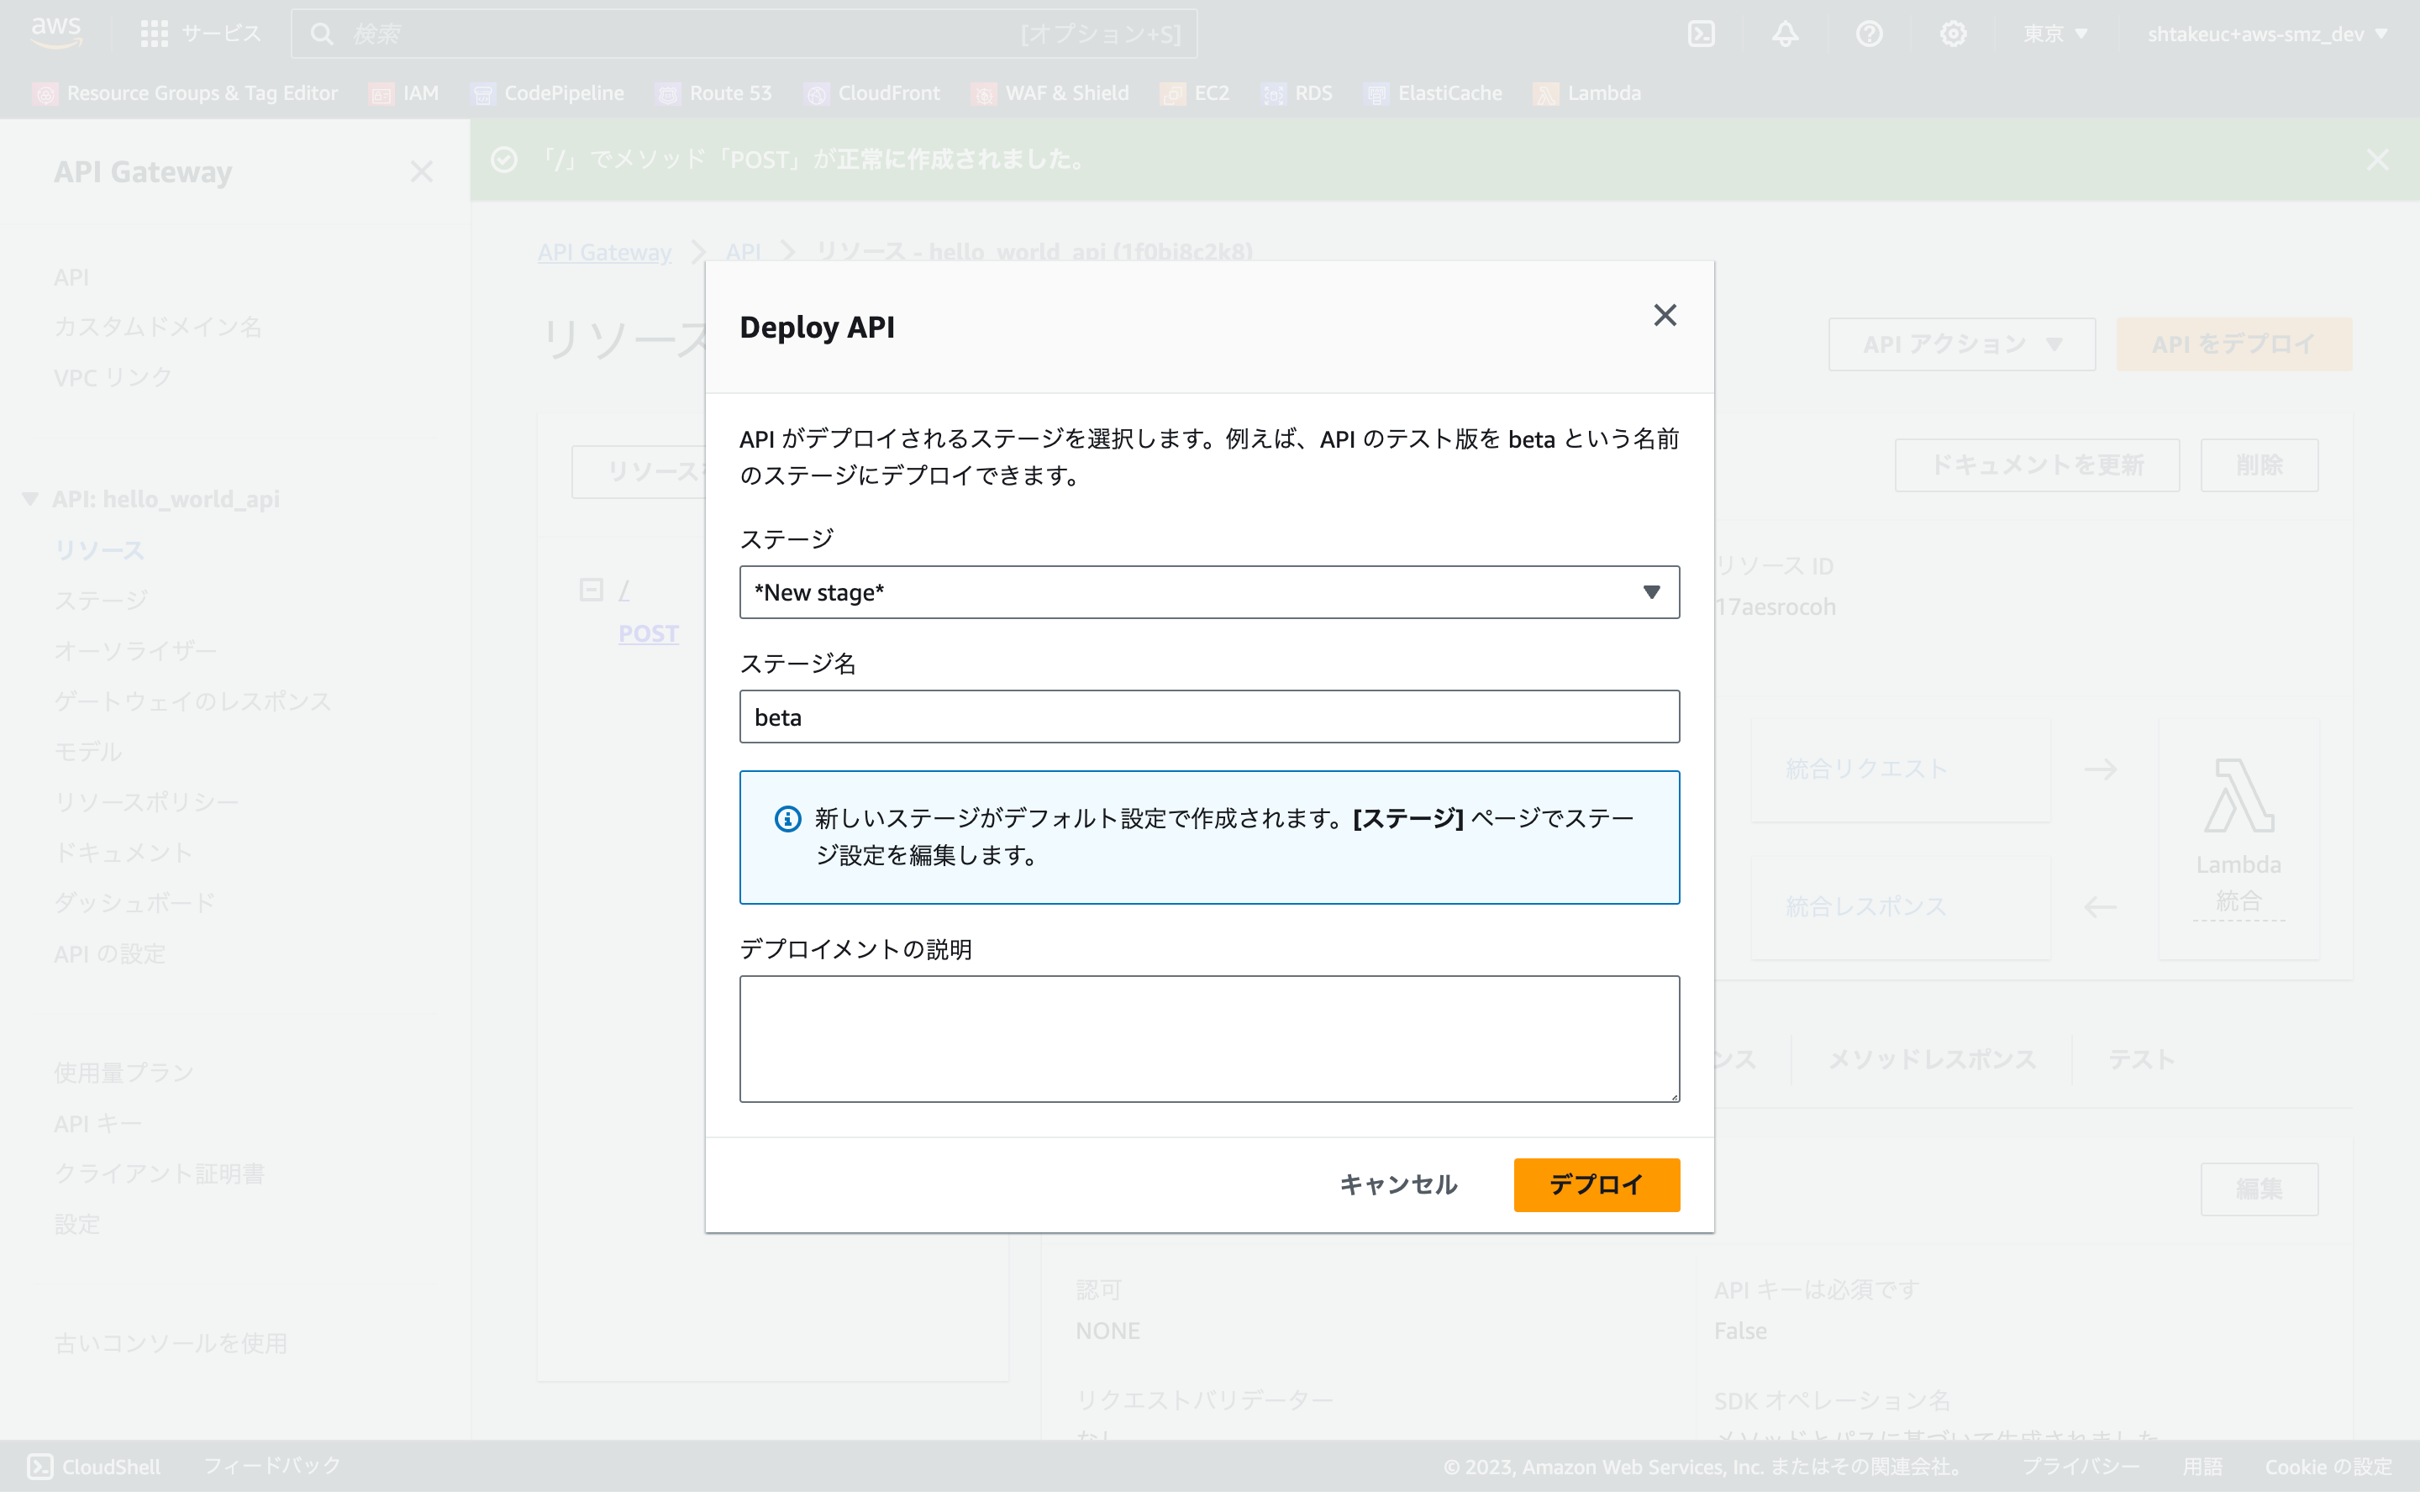
Task: Open the RDS favorite shortcut
Action: tap(1297, 93)
